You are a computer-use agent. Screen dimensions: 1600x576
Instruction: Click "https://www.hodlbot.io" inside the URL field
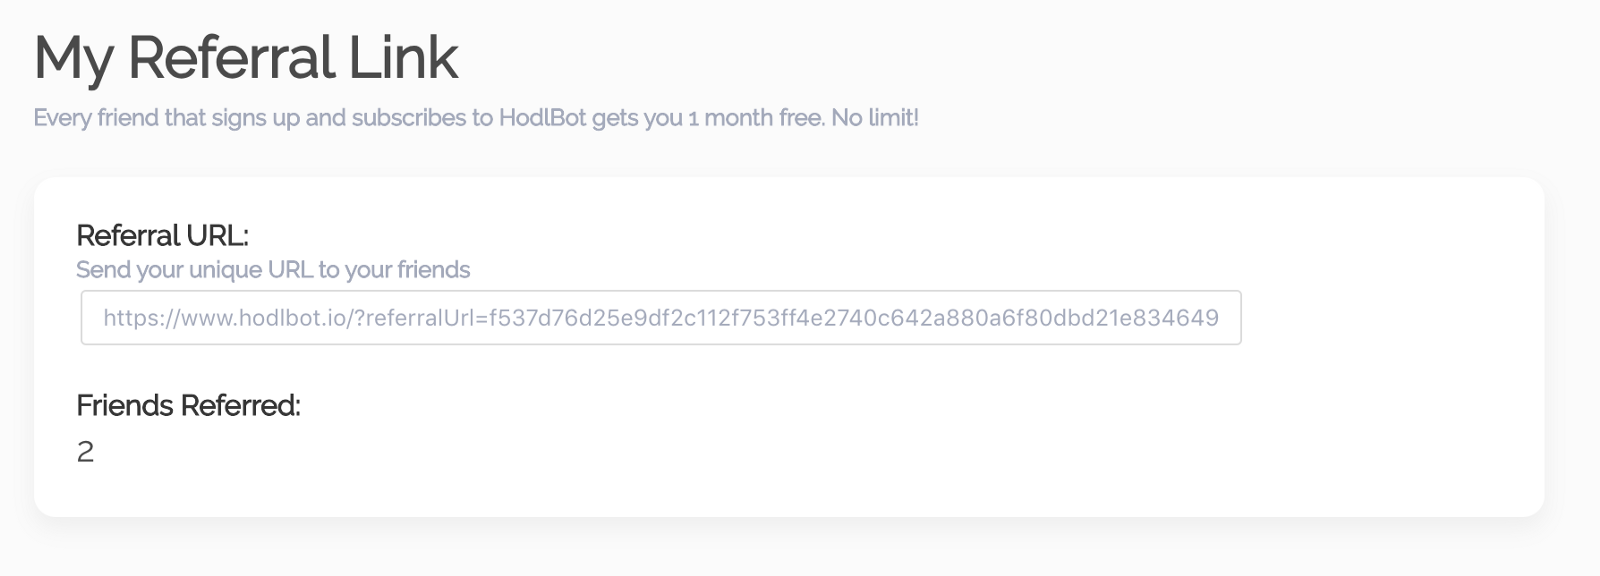tap(224, 318)
